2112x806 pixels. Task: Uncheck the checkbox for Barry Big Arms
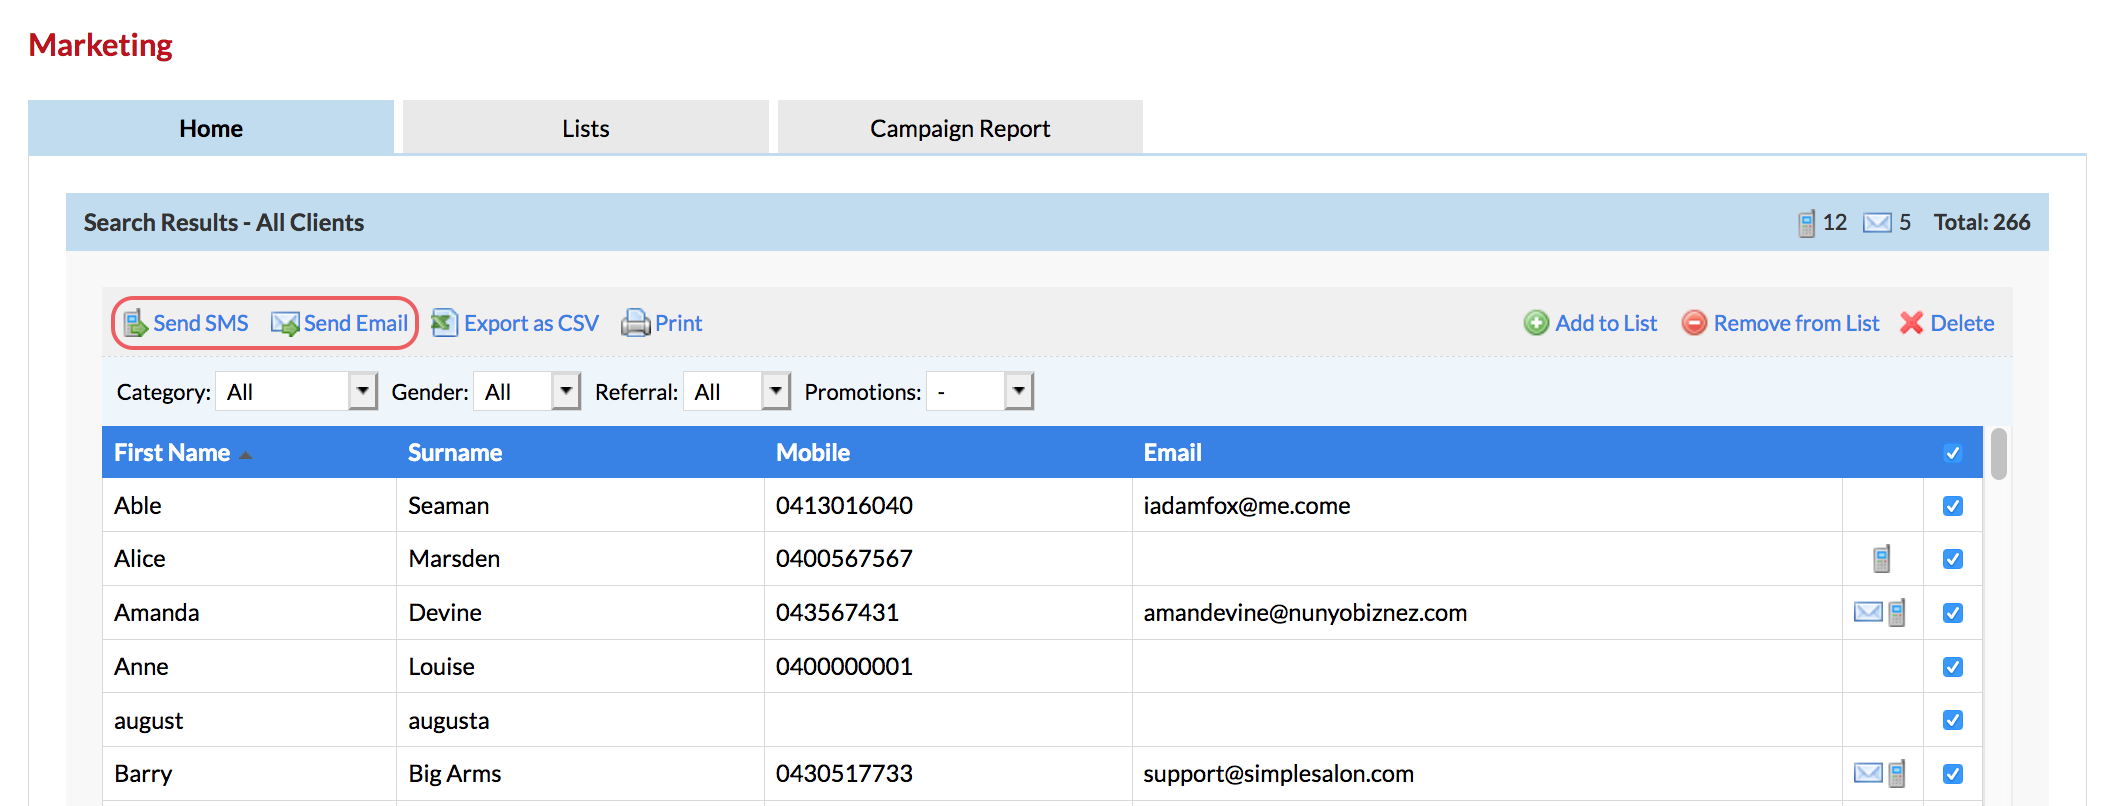1952,774
